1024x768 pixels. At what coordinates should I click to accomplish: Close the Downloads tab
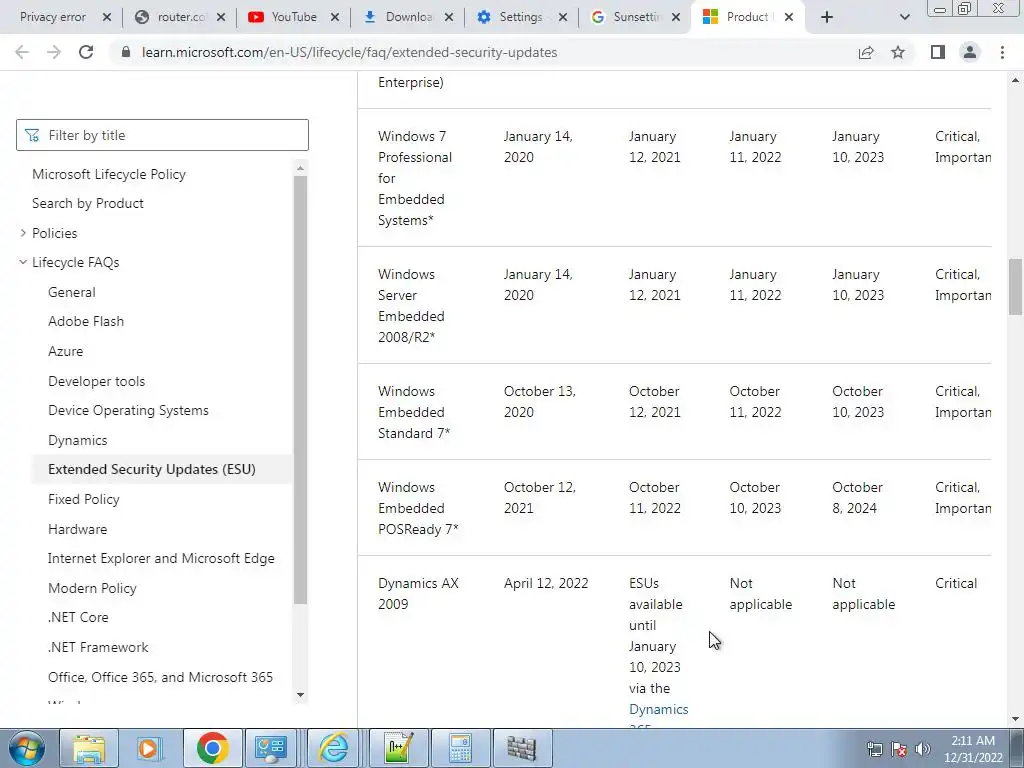point(449,17)
